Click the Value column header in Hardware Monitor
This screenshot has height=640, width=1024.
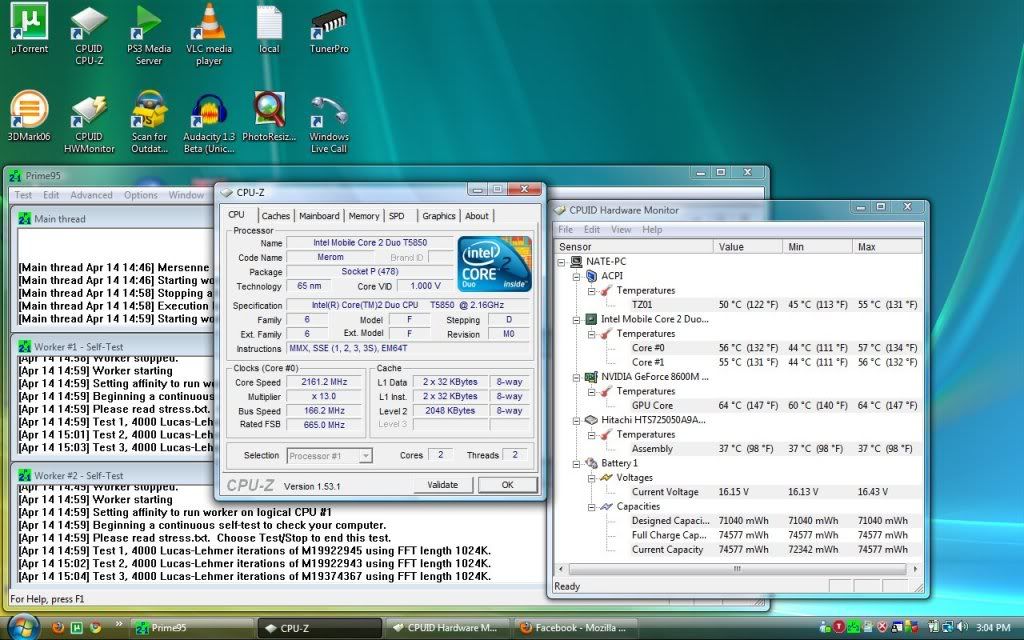point(748,247)
